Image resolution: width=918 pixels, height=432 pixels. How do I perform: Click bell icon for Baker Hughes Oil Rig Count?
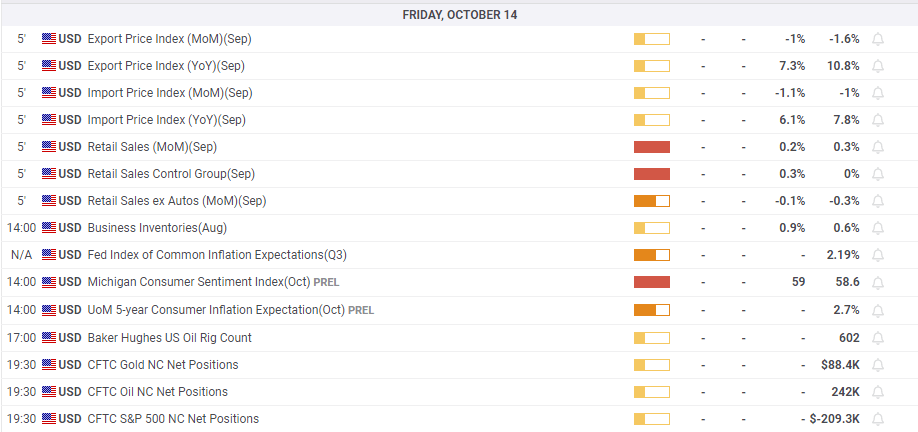click(878, 338)
